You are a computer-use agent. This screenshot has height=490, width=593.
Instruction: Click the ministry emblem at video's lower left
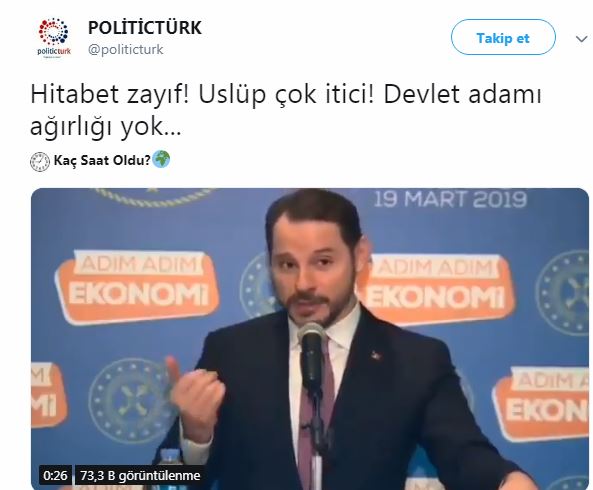(130, 402)
